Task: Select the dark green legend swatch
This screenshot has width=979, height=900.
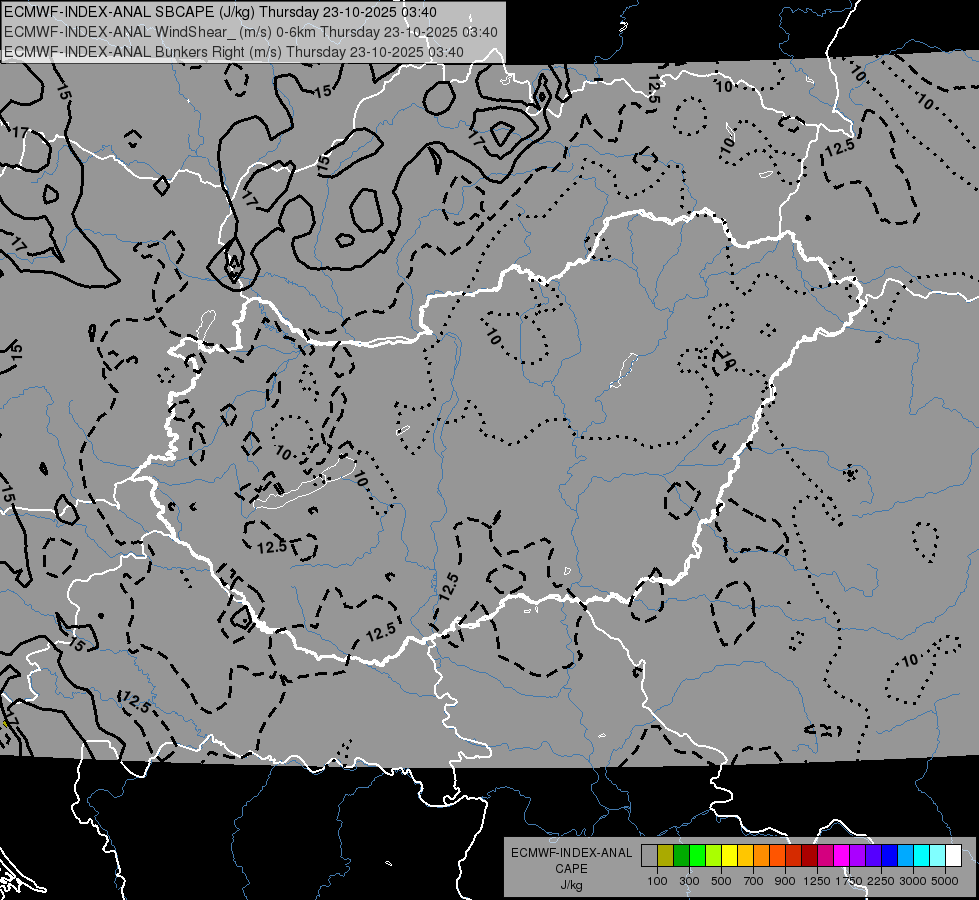Action: pos(681,856)
